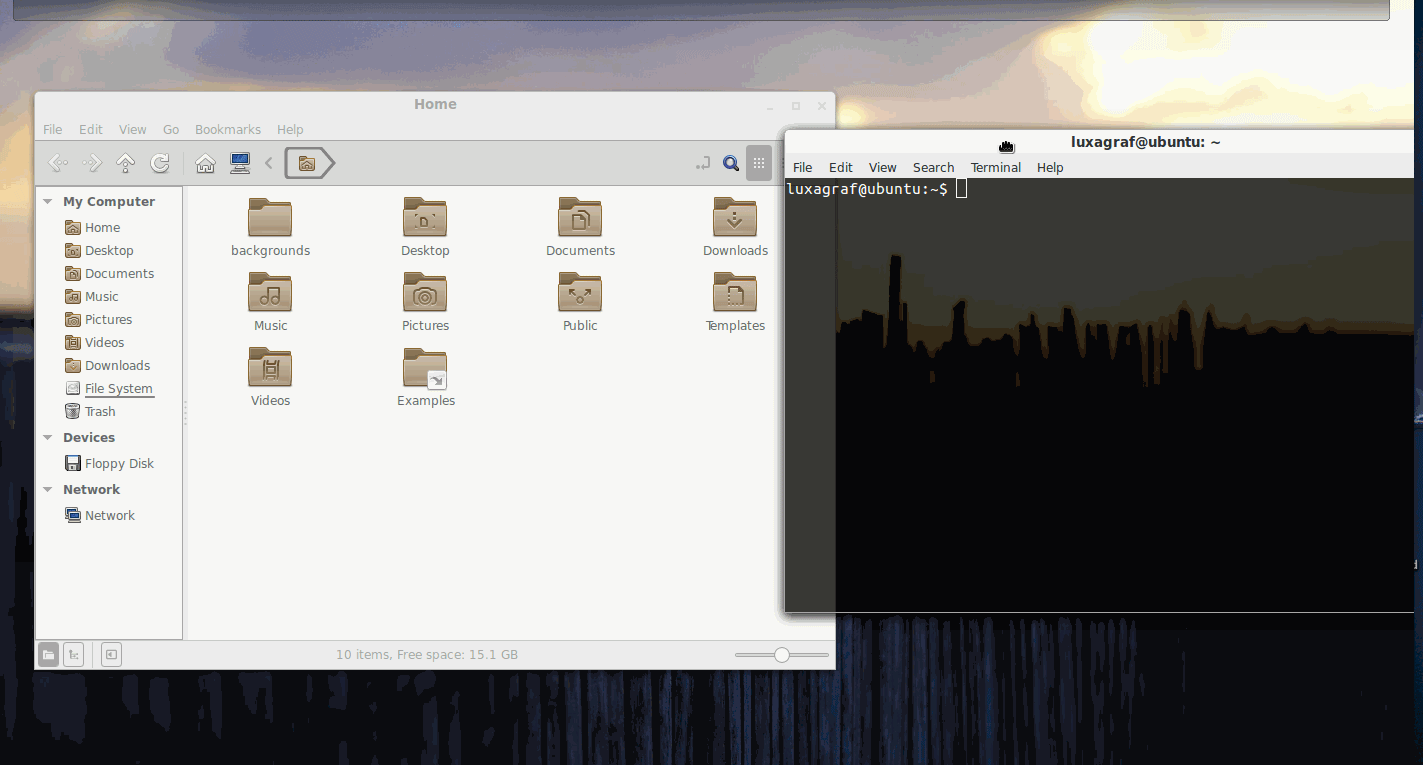
Task: Show tree view sidebar via status bar button
Action: 74,655
